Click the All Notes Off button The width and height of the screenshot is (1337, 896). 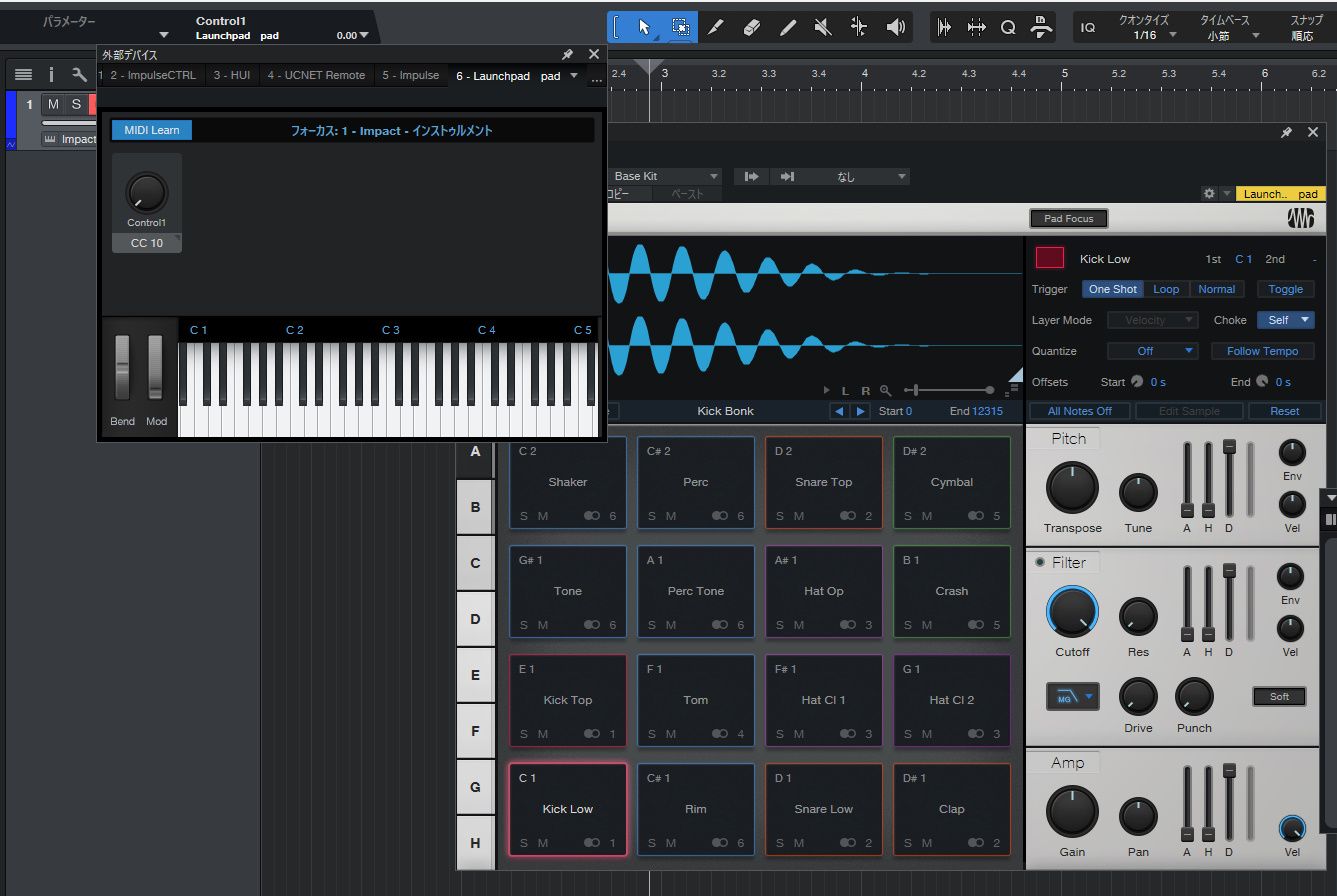pyautogui.click(x=1079, y=411)
